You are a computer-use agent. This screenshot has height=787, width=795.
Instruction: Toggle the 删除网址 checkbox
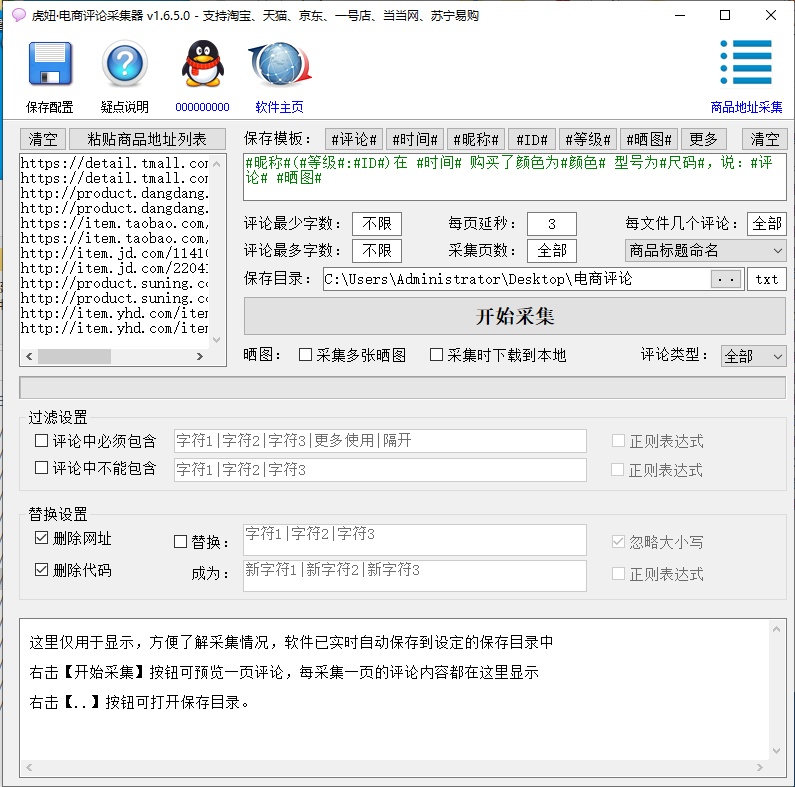click(41, 539)
